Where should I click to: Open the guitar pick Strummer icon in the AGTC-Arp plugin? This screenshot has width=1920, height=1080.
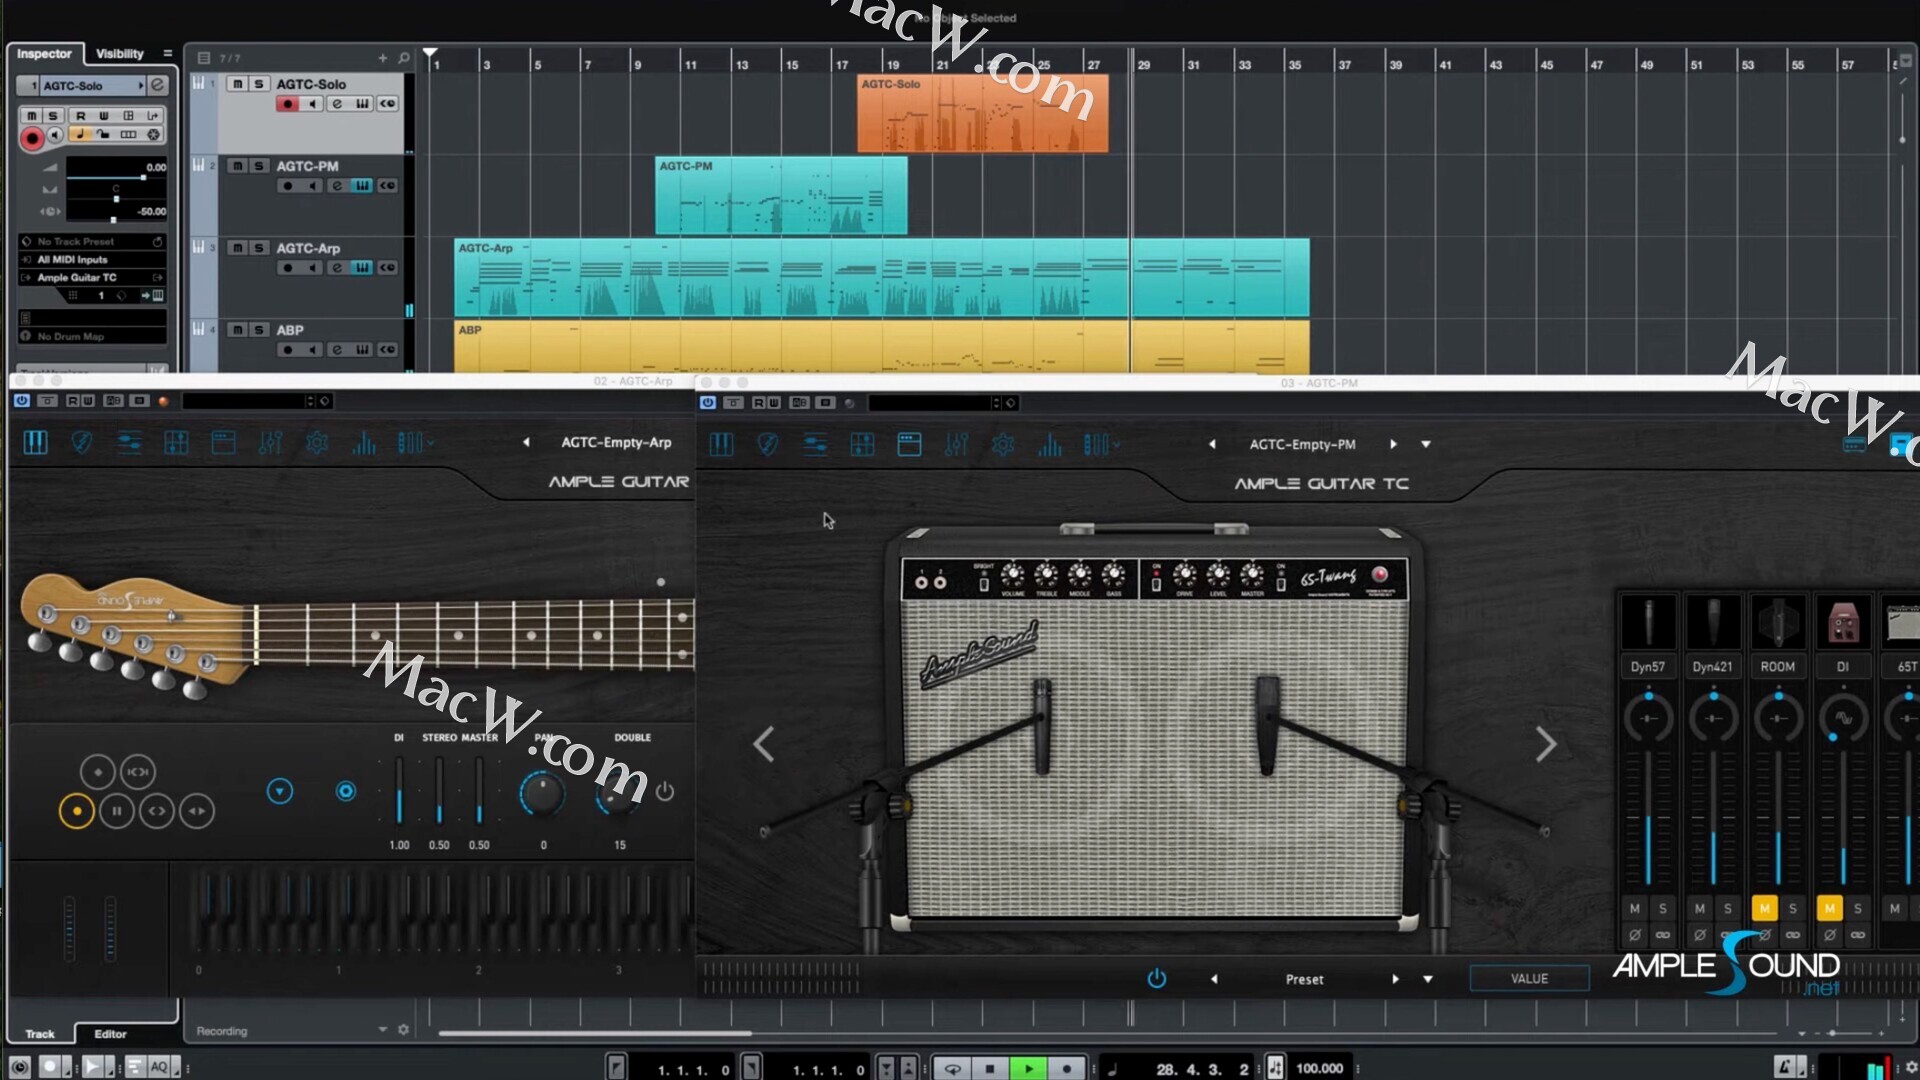pos(82,442)
